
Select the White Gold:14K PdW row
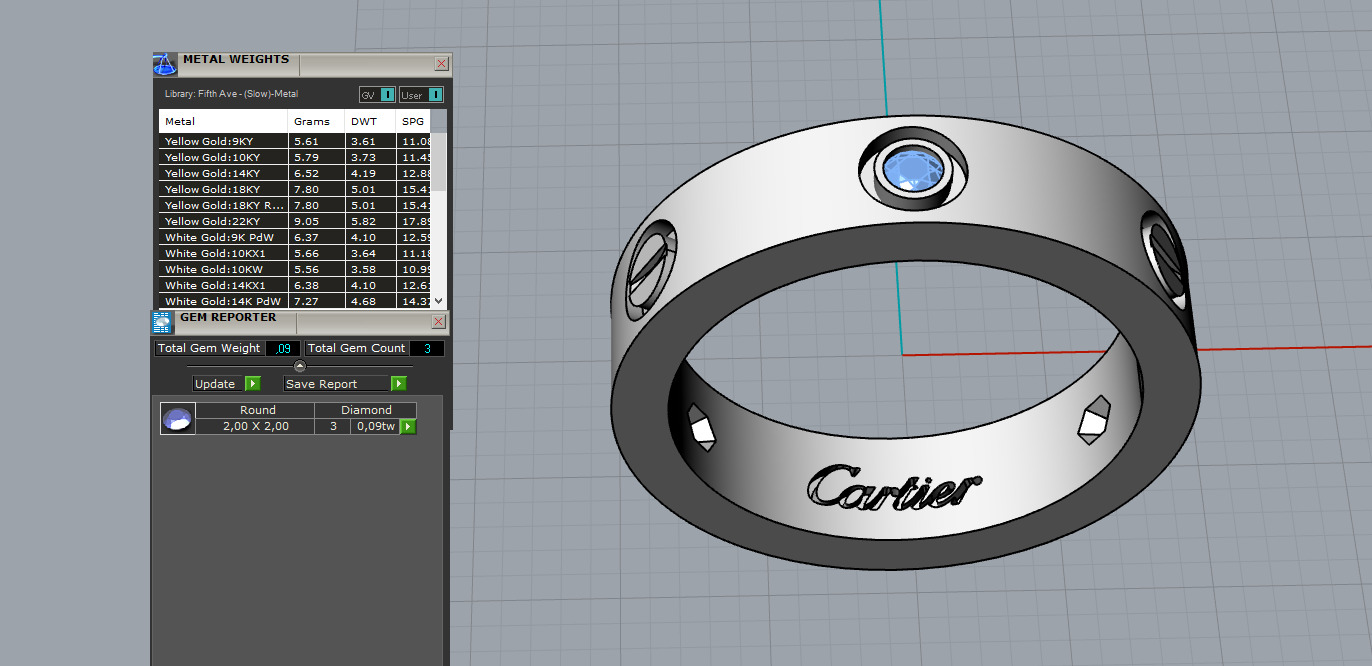(x=294, y=301)
